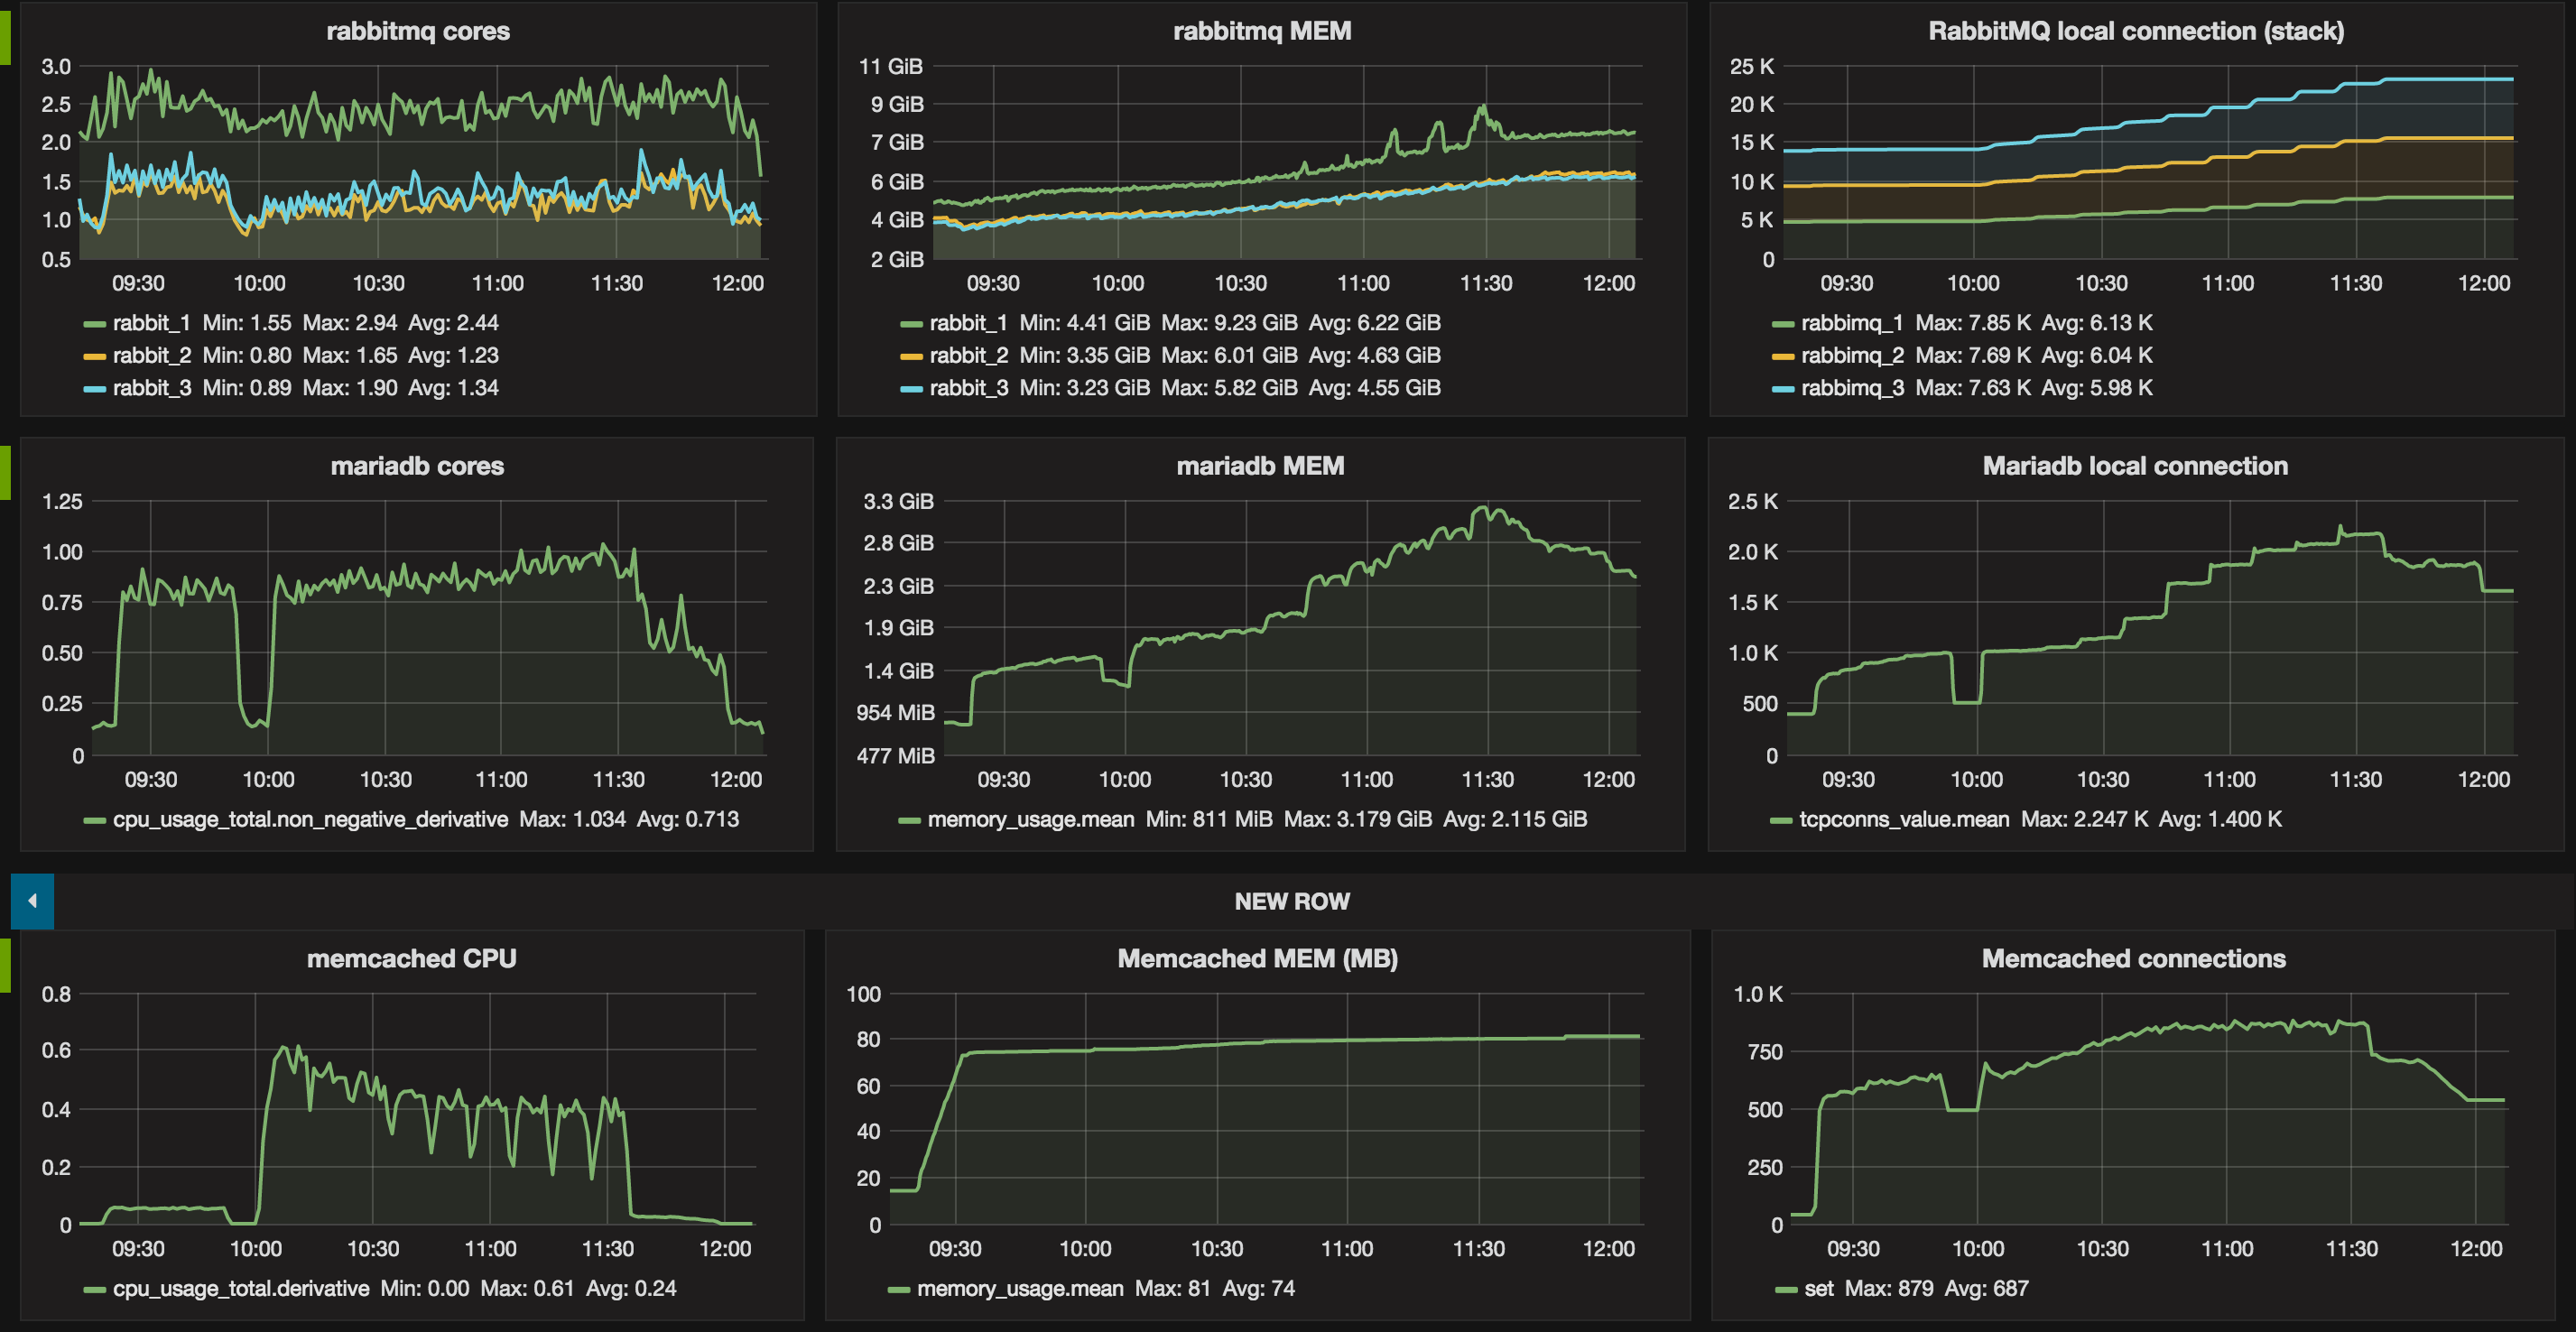
Task: Toggle rabbimq_2 series in RabbitMQ connection legend
Action: (x=1852, y=356)
